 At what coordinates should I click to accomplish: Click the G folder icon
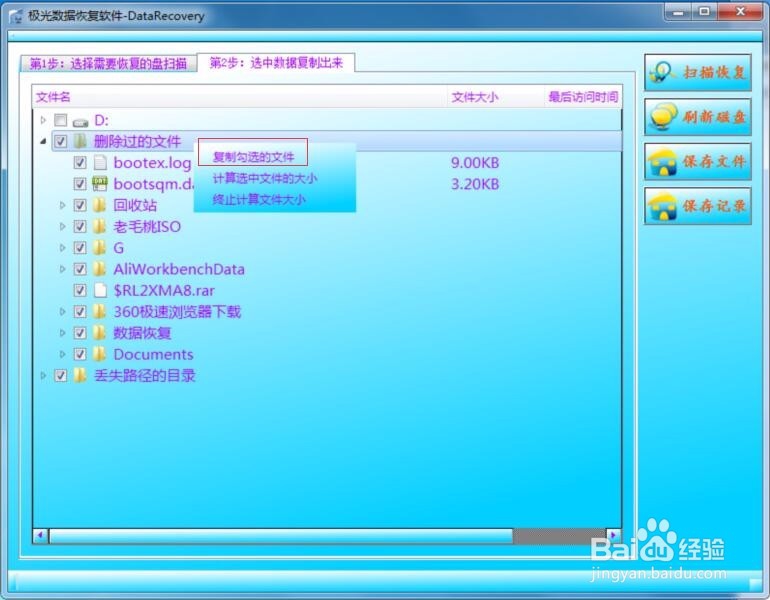click(99, 247)
